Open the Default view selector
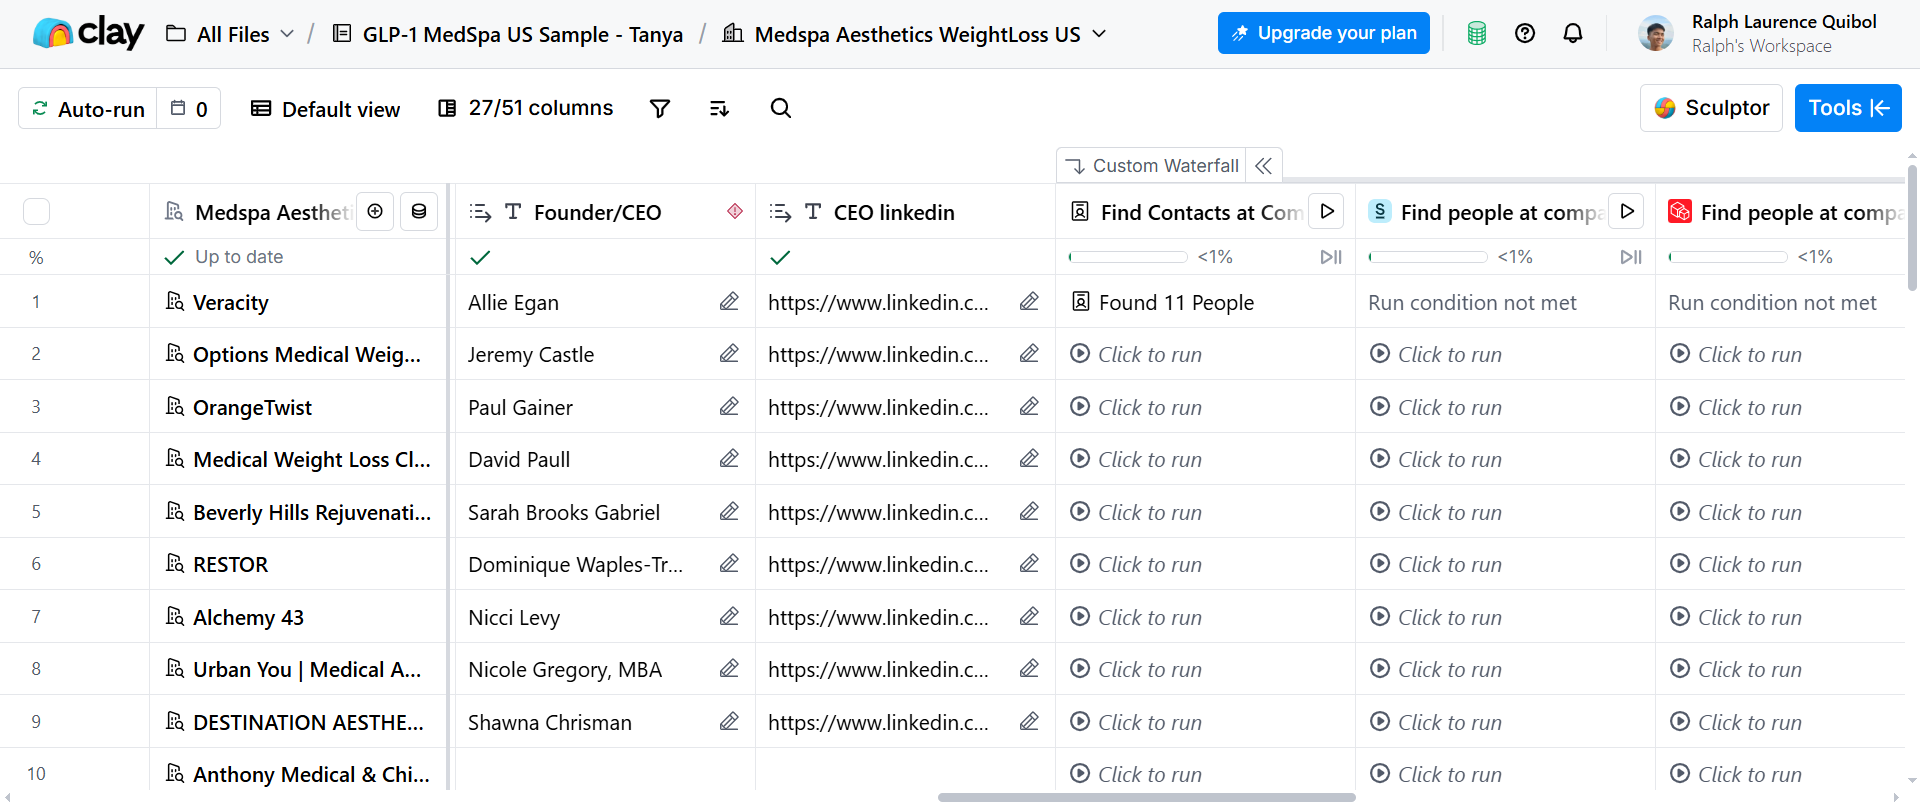1920x803 pixels. (325, 109)
